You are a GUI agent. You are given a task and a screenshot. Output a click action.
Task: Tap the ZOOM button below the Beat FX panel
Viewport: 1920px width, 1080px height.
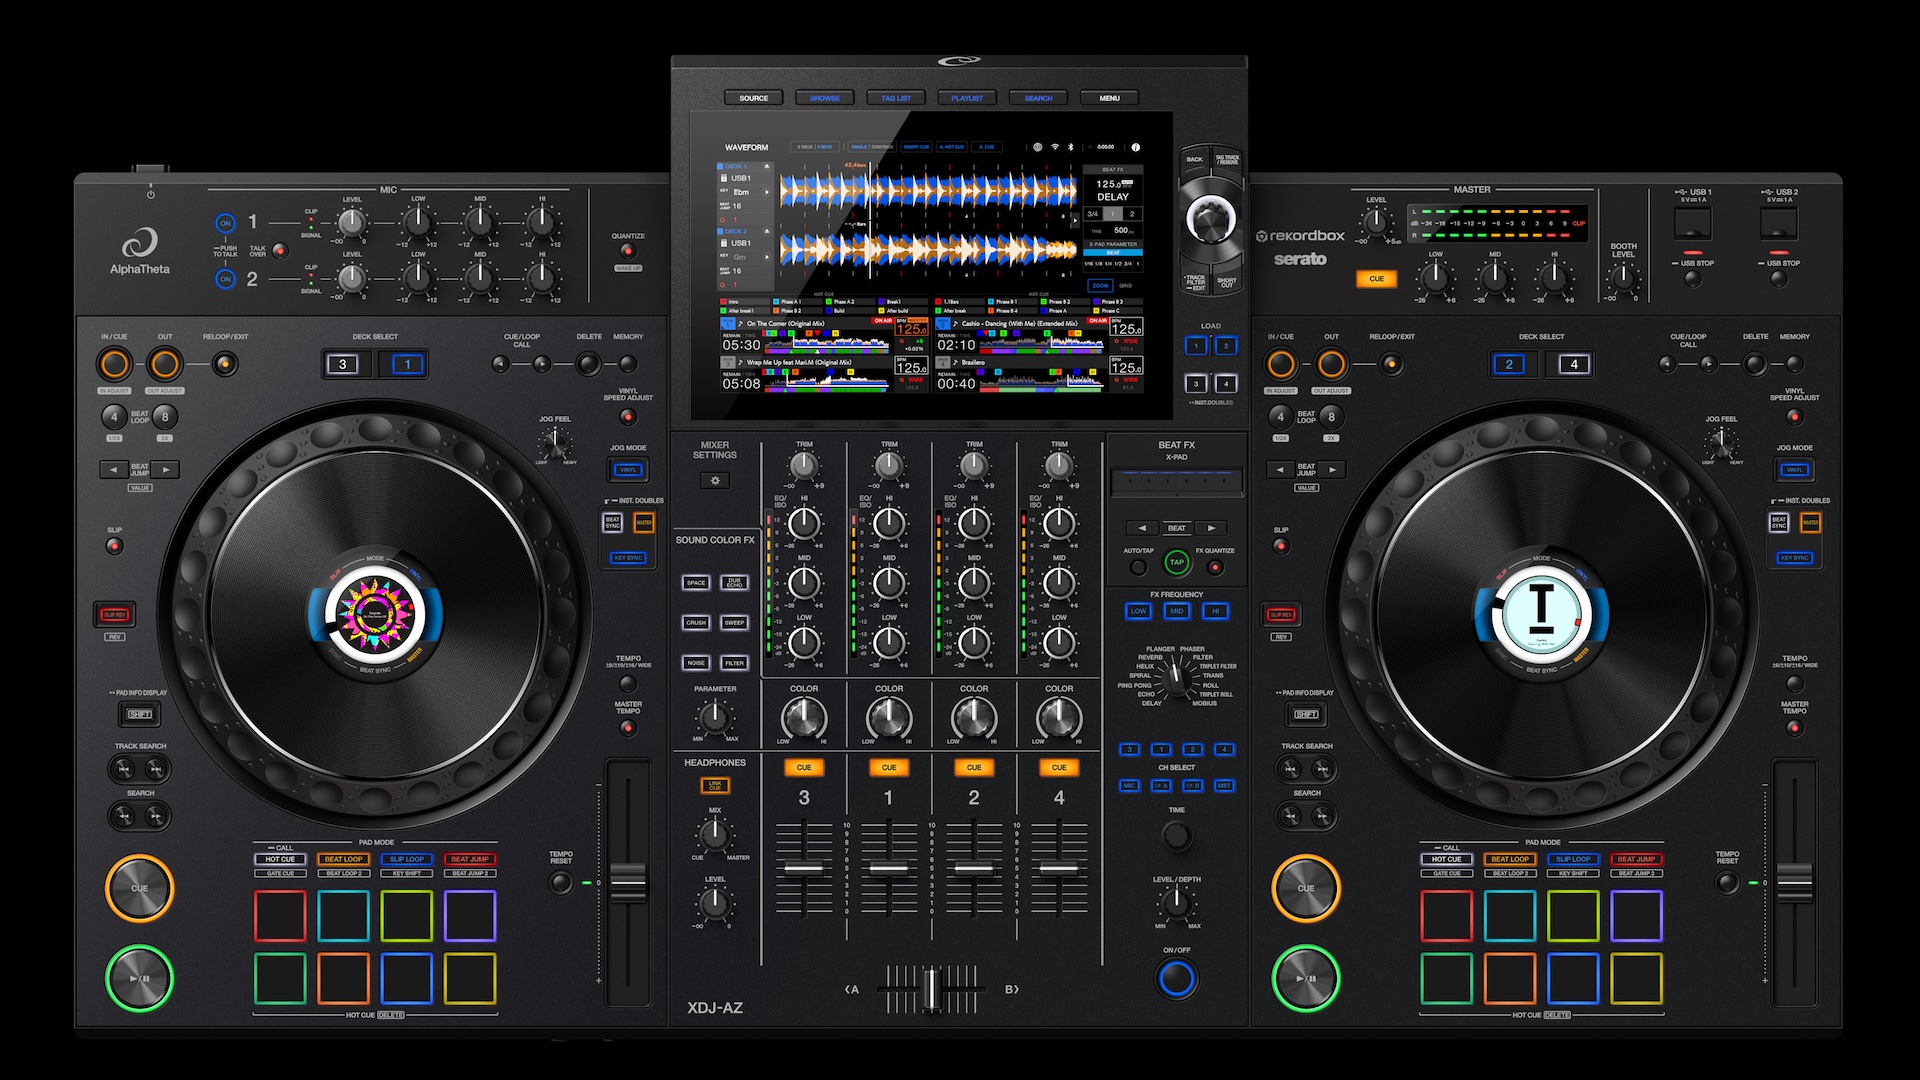pyautogui.click(x=1100, y=286)
